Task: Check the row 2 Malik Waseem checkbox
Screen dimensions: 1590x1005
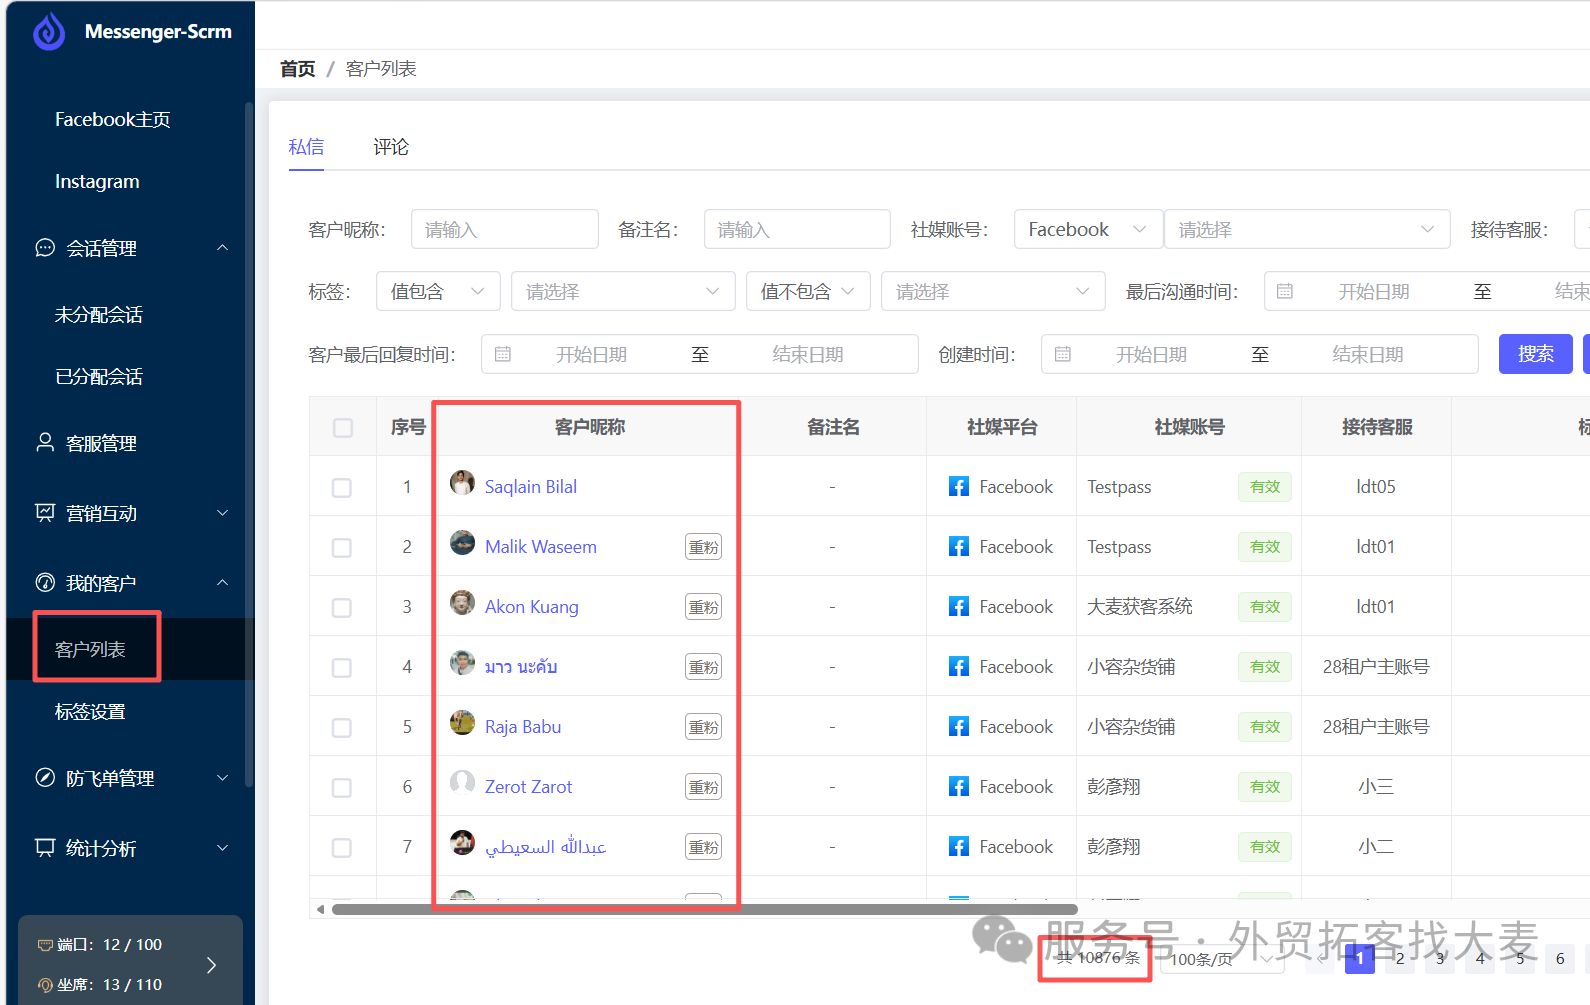Action: [342, 548]
